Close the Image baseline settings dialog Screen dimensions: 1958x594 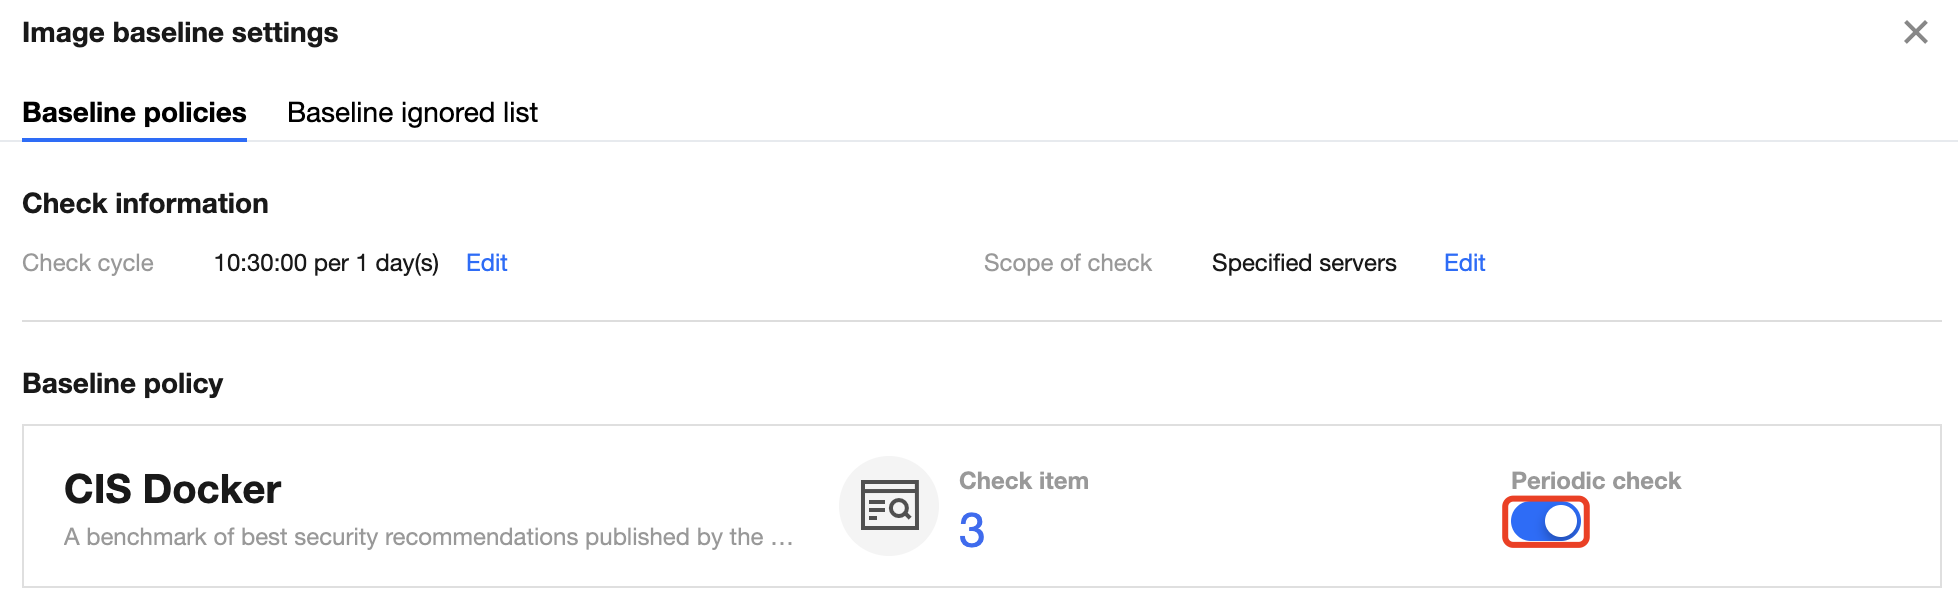pyautogui.click(x=1915, y=33)
